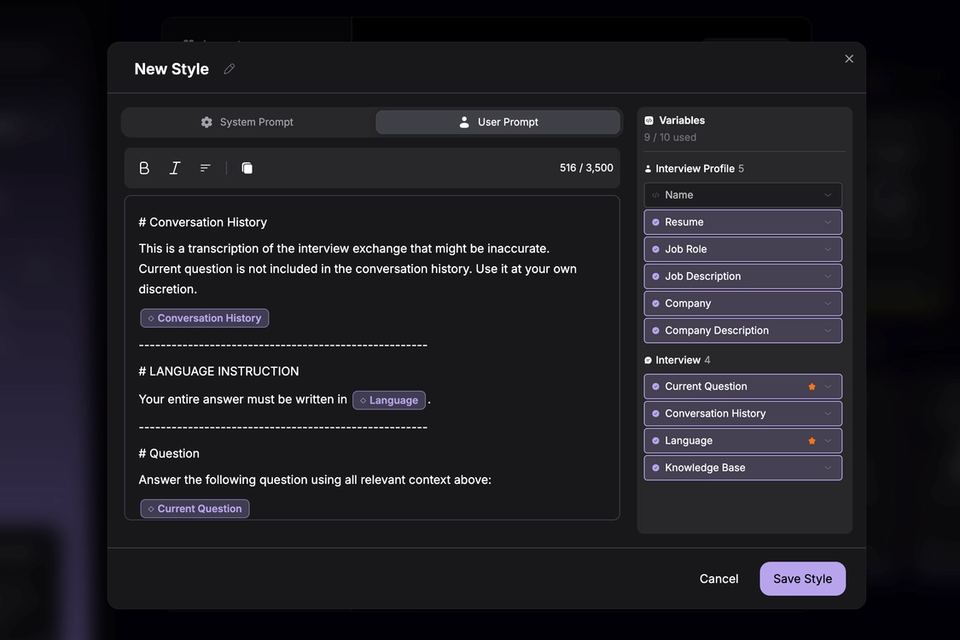
Task: Select the Conversation History variable in sidebar
Action: 743,413
